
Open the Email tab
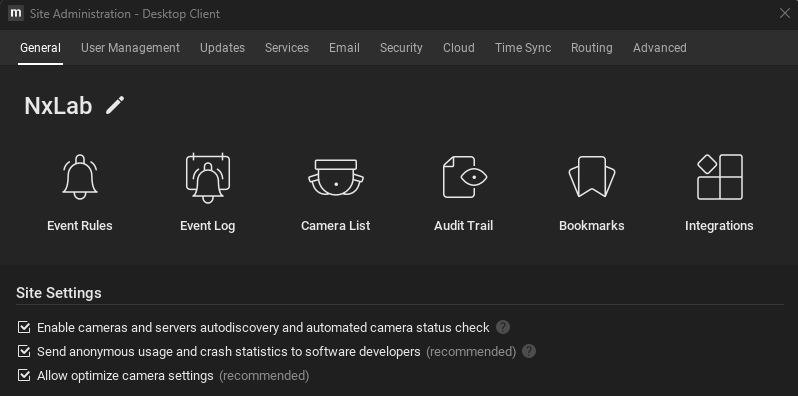pyautogui.click(x=345, y=48)
